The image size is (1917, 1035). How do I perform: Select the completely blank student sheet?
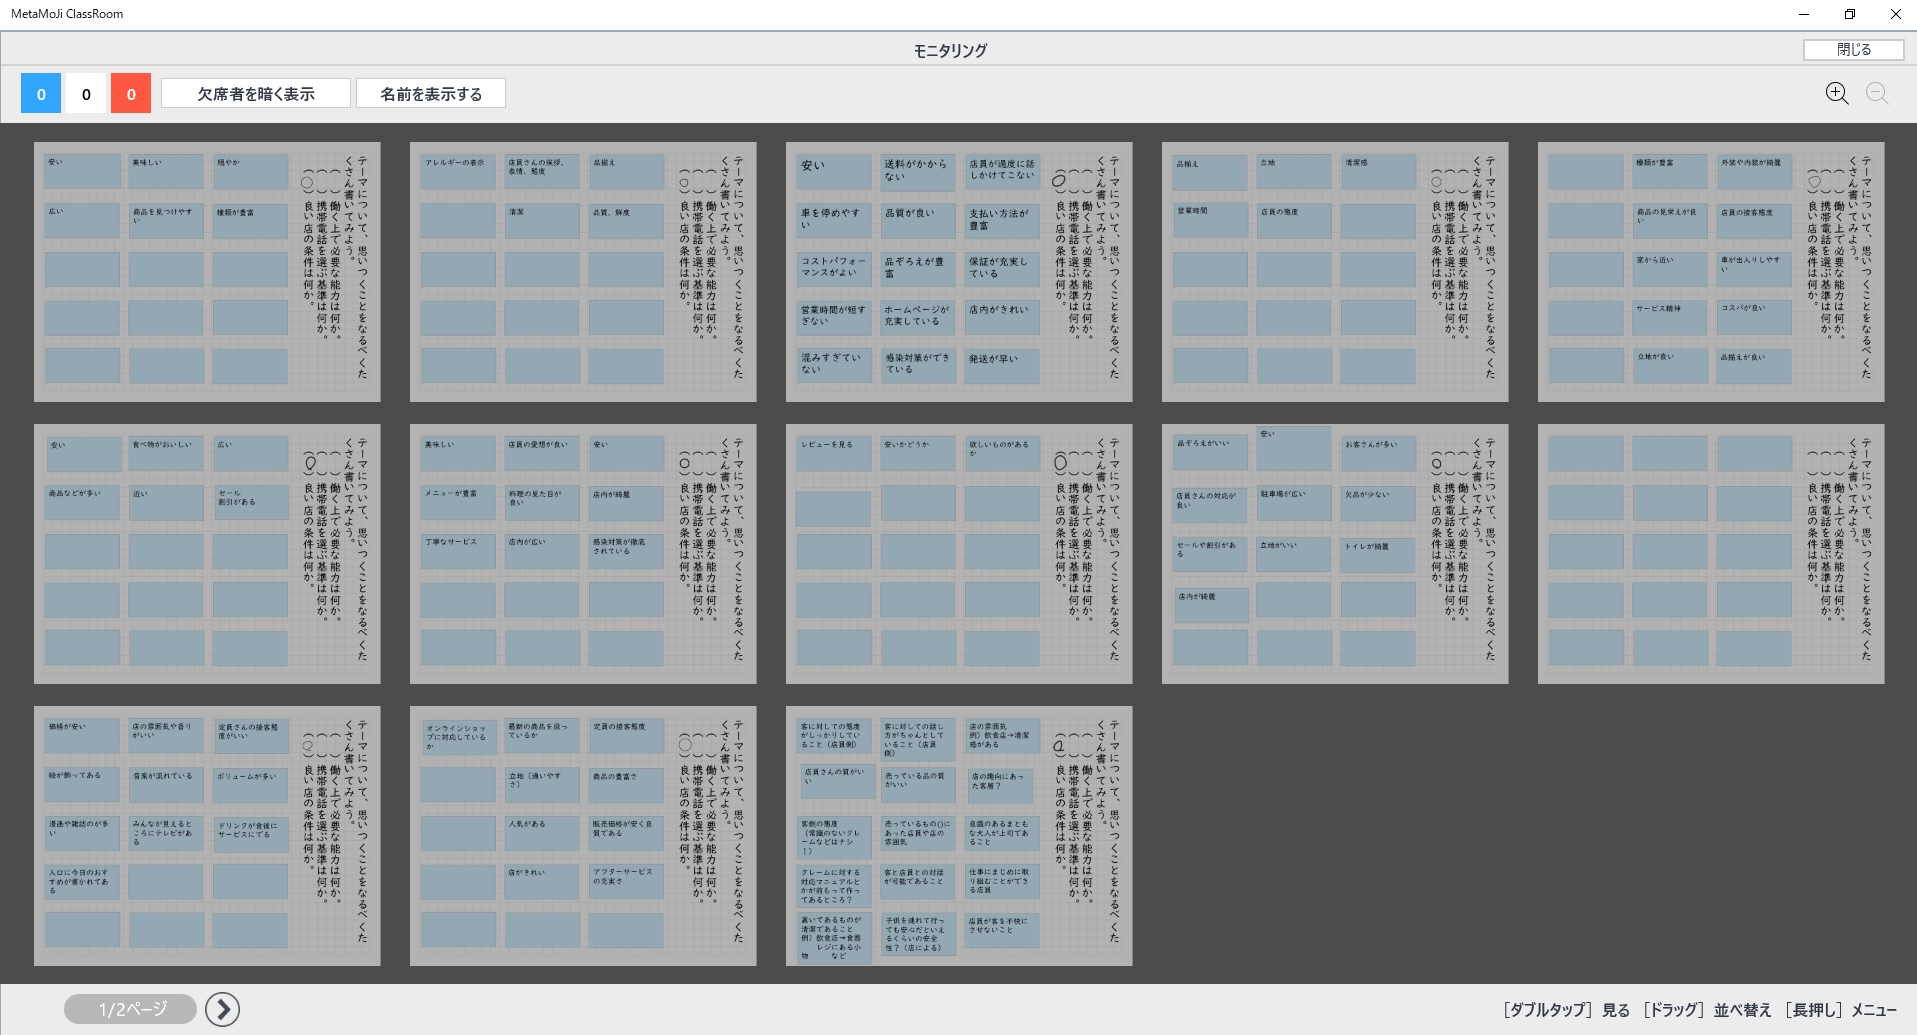coord(1711,554)
